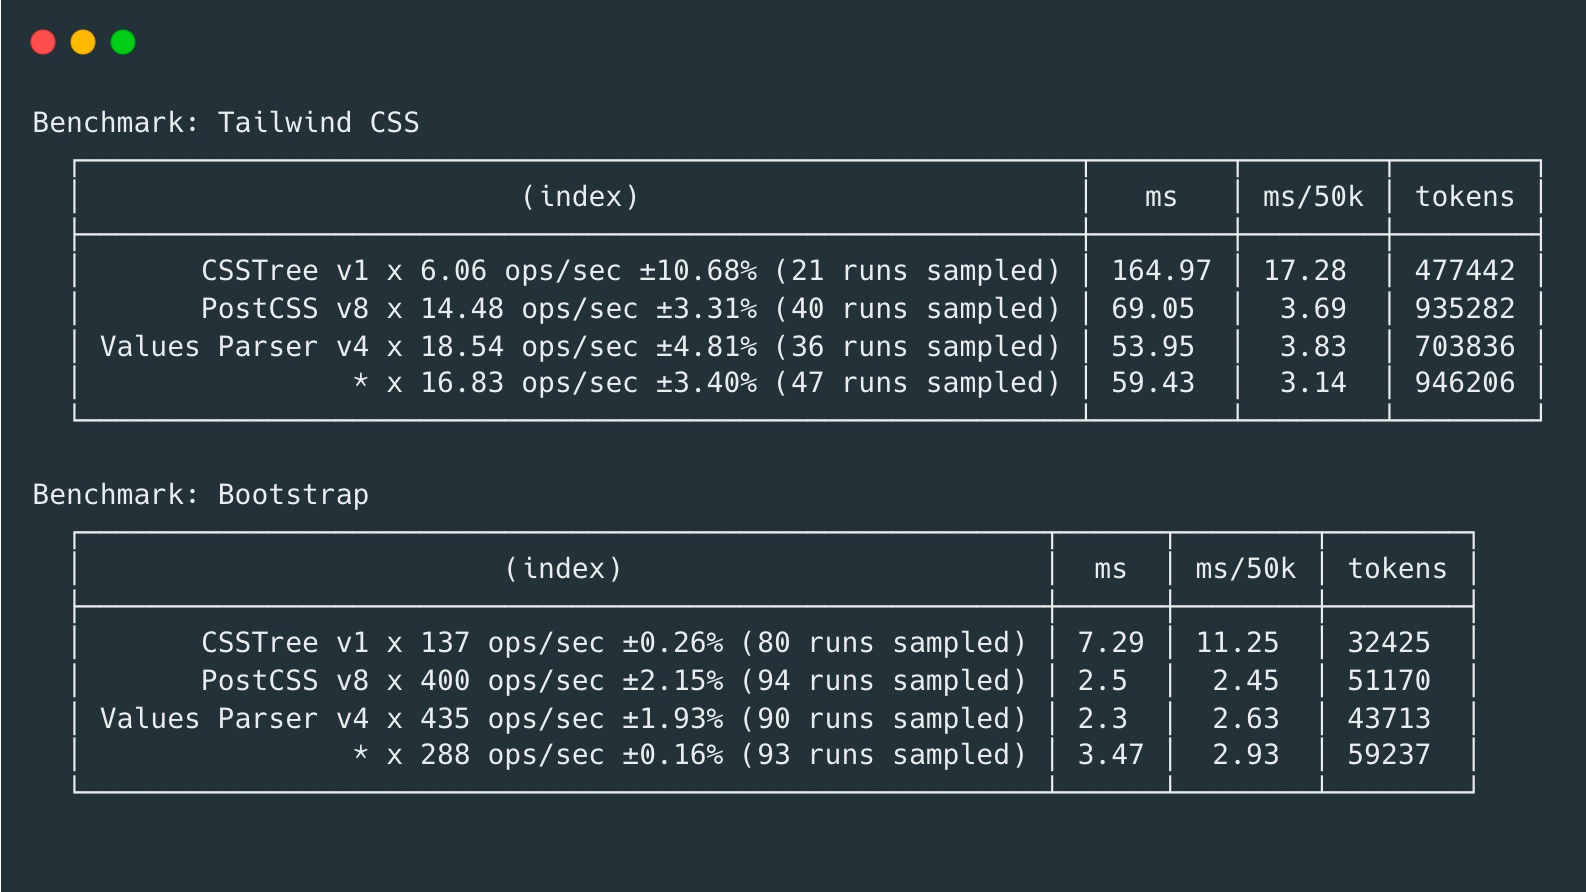Click "(index)" header in Tailwind CSS table
Screen dimensions: 1586x892
pyautogui.click(x=580, y=197)
